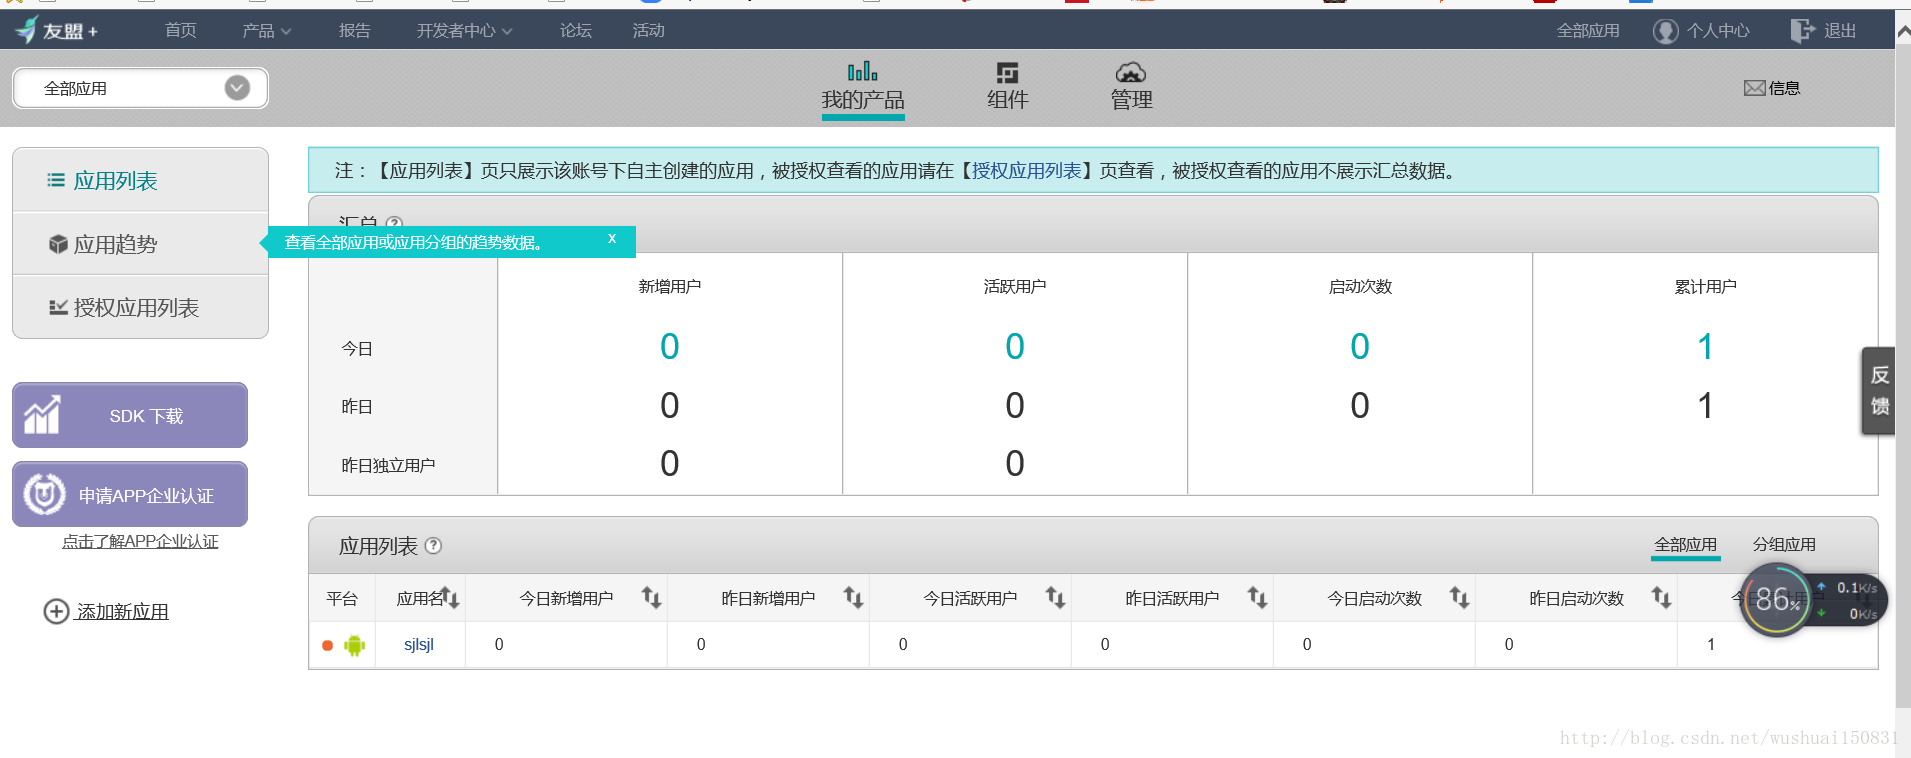Click the orange status dot for sjlsjl
1911x758 pixels.
[x=327, y=645]
